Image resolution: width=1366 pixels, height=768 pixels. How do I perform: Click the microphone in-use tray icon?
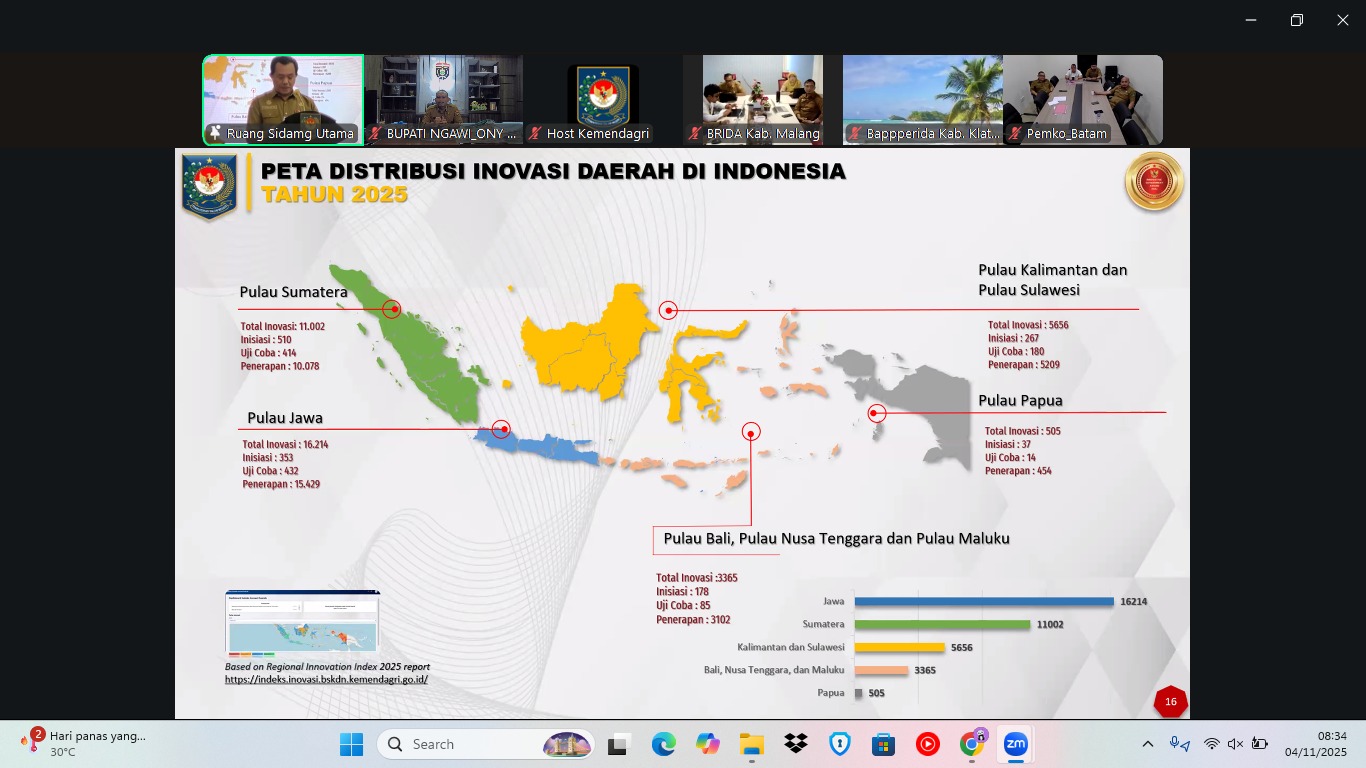coord(1180,744)
